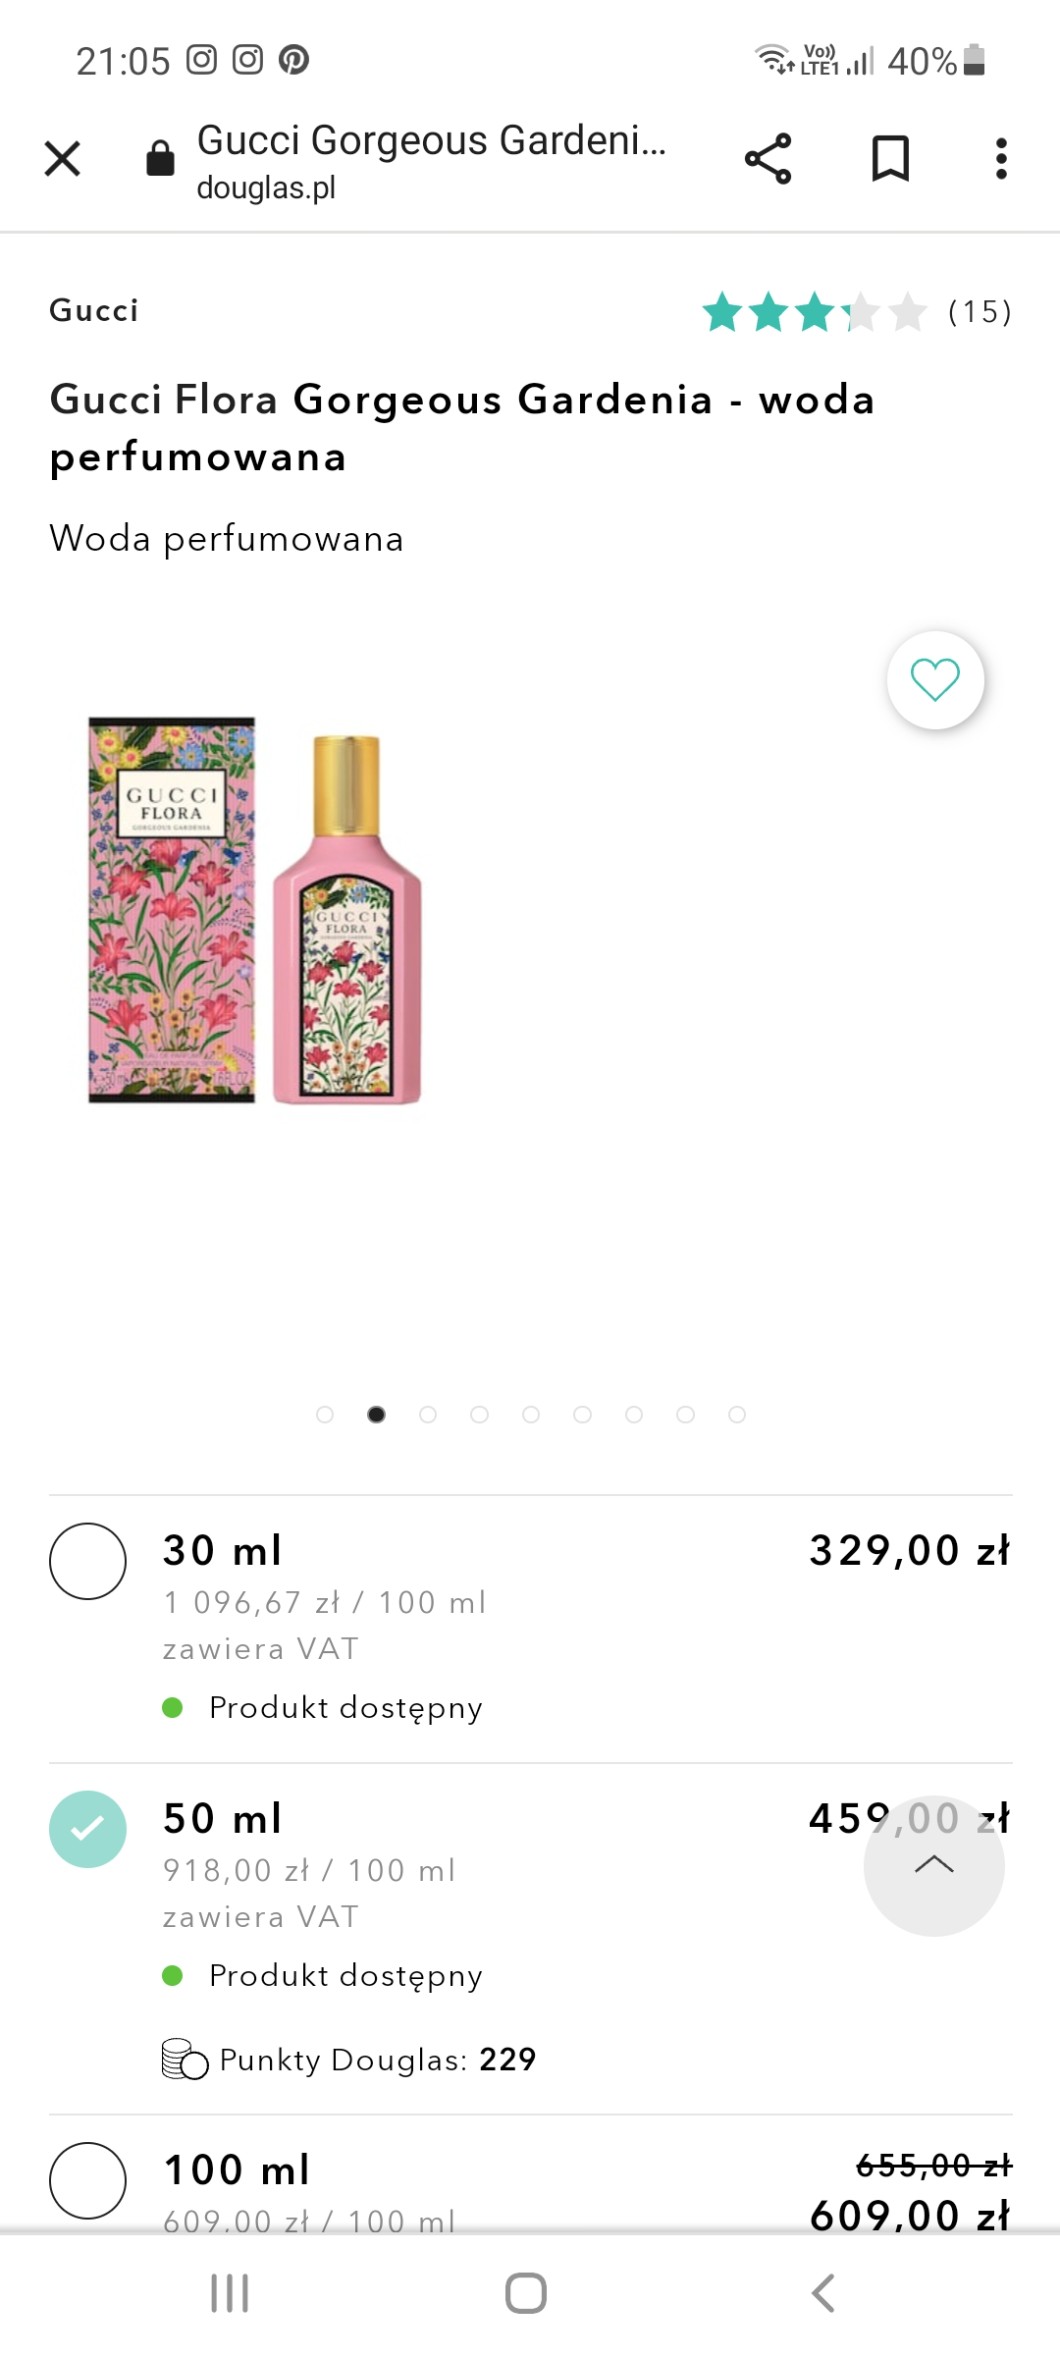The image size is (1060, 2356).
Task: Open recent apps from navigation bar
Action: pos(229,2293)
